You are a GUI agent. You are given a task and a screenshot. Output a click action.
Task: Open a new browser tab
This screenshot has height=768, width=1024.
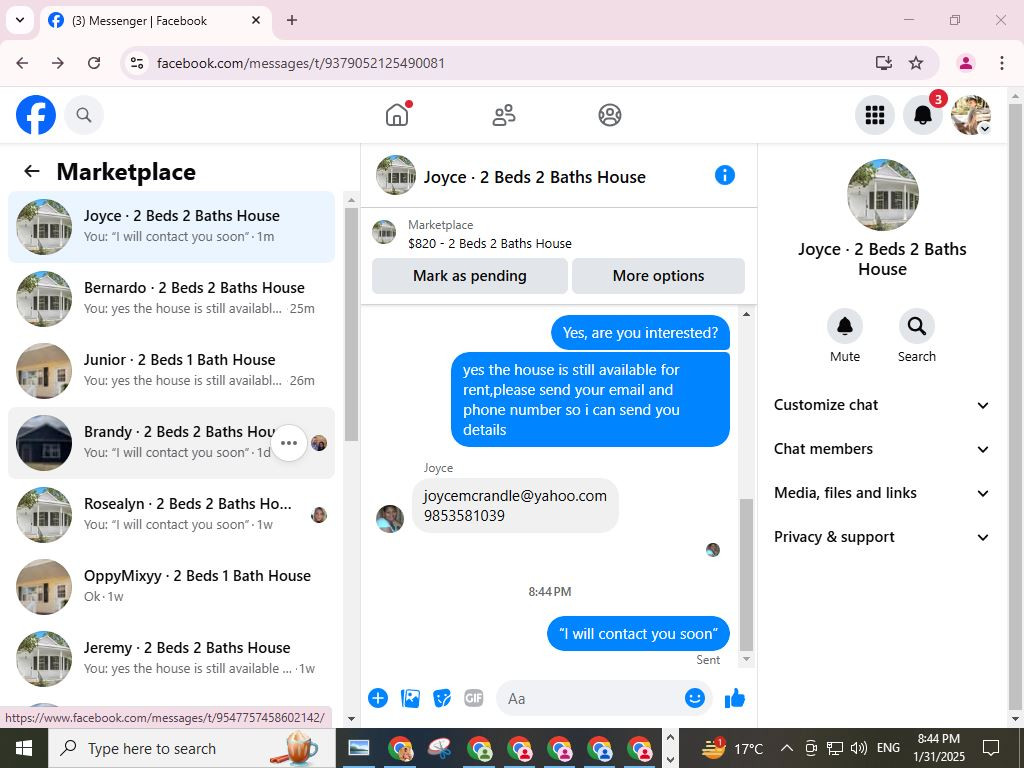point(292,20)
